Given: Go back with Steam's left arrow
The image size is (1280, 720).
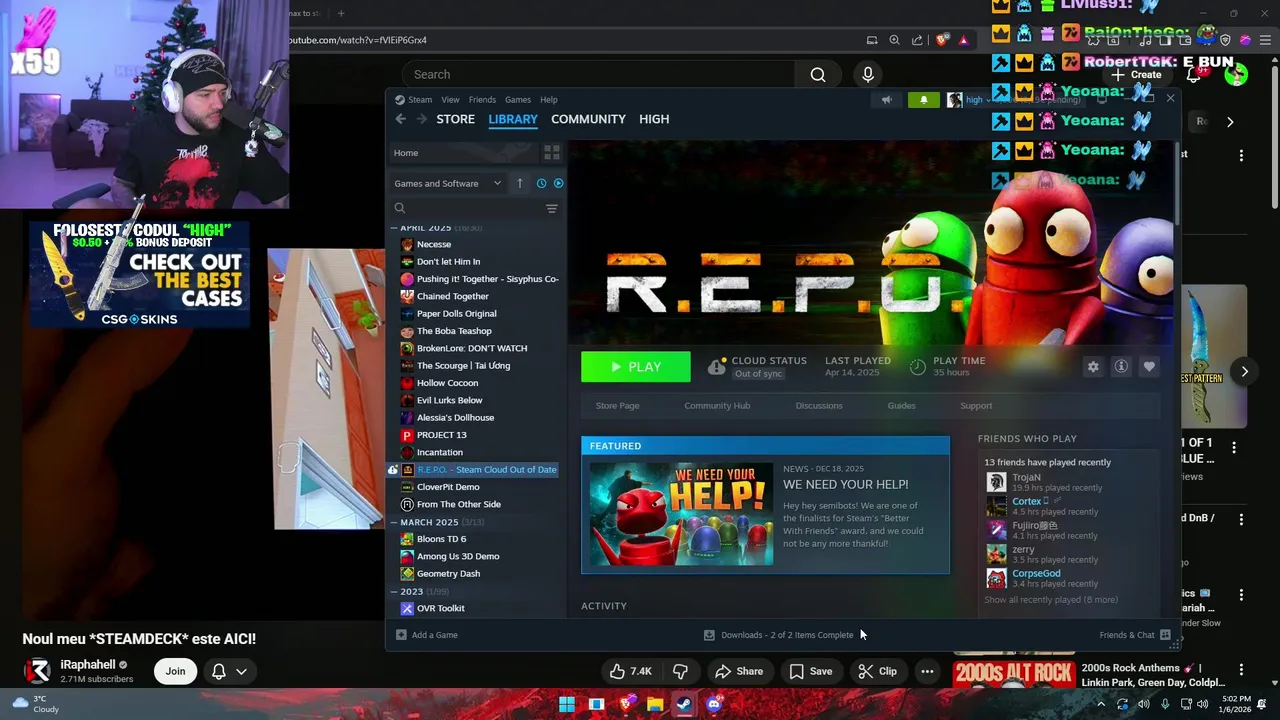Looking at the screenshot, I should (400, 119).
